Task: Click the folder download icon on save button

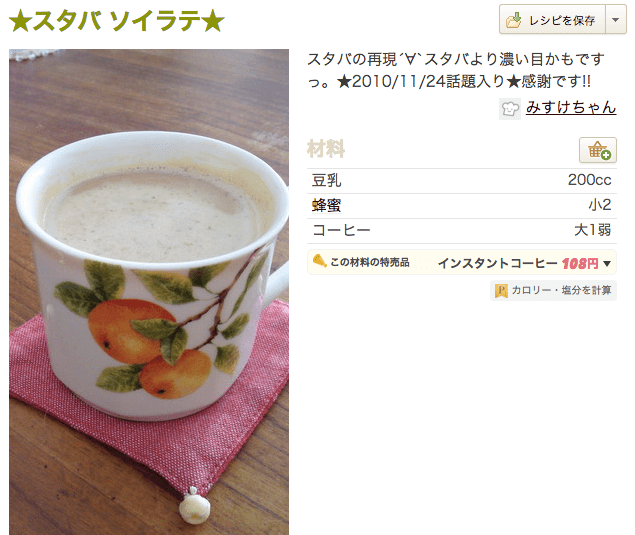Action: (514, 20)
